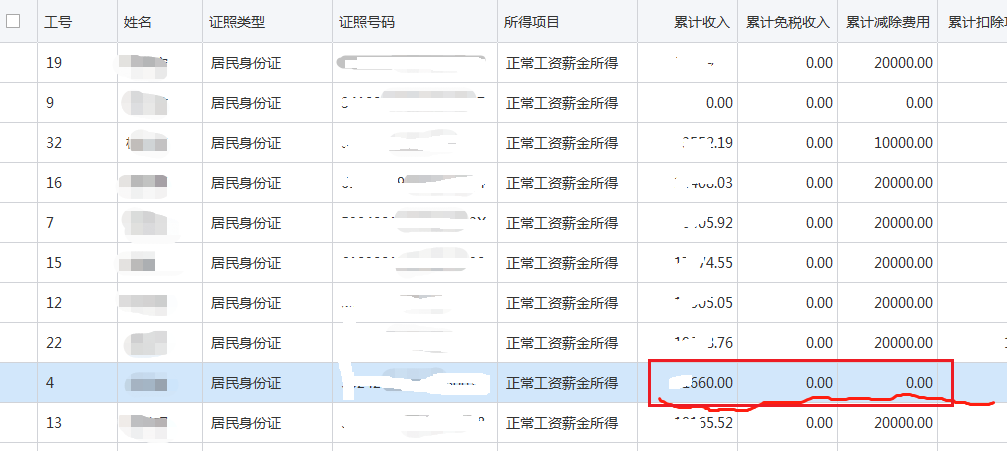Click 正常工资薪金所得 in the 工号 16 row
Image resolution: width=1007 pixels, height=451 pixels.
point(562,183)
